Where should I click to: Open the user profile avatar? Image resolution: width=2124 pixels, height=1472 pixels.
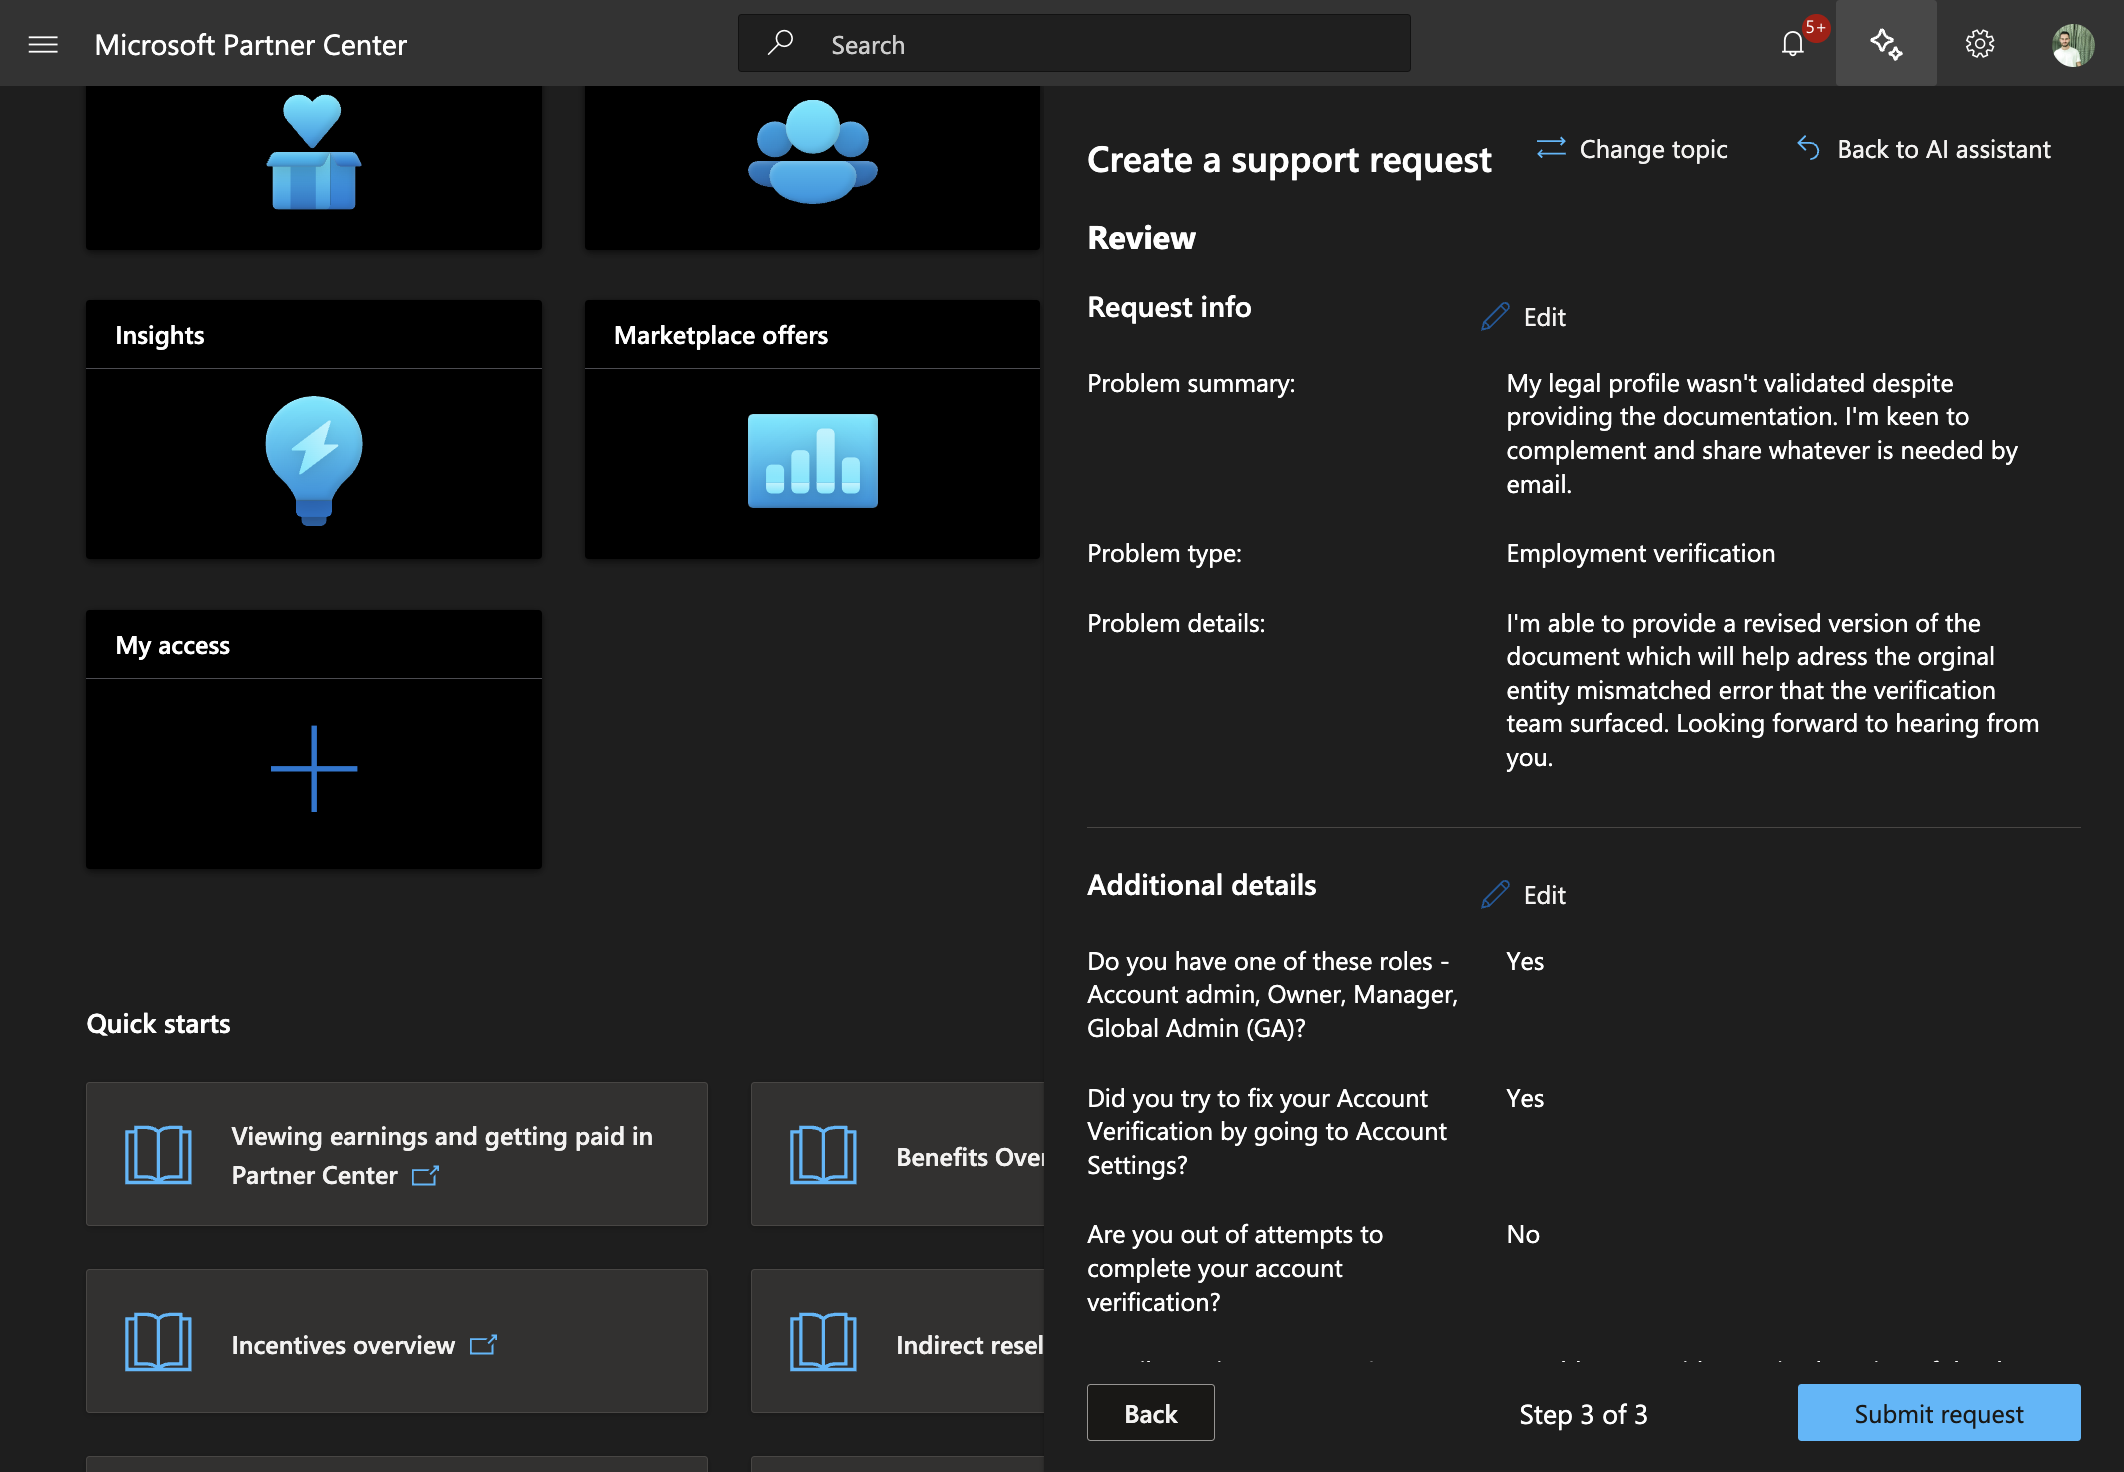pyautogui.click(x=2073, y=44)
